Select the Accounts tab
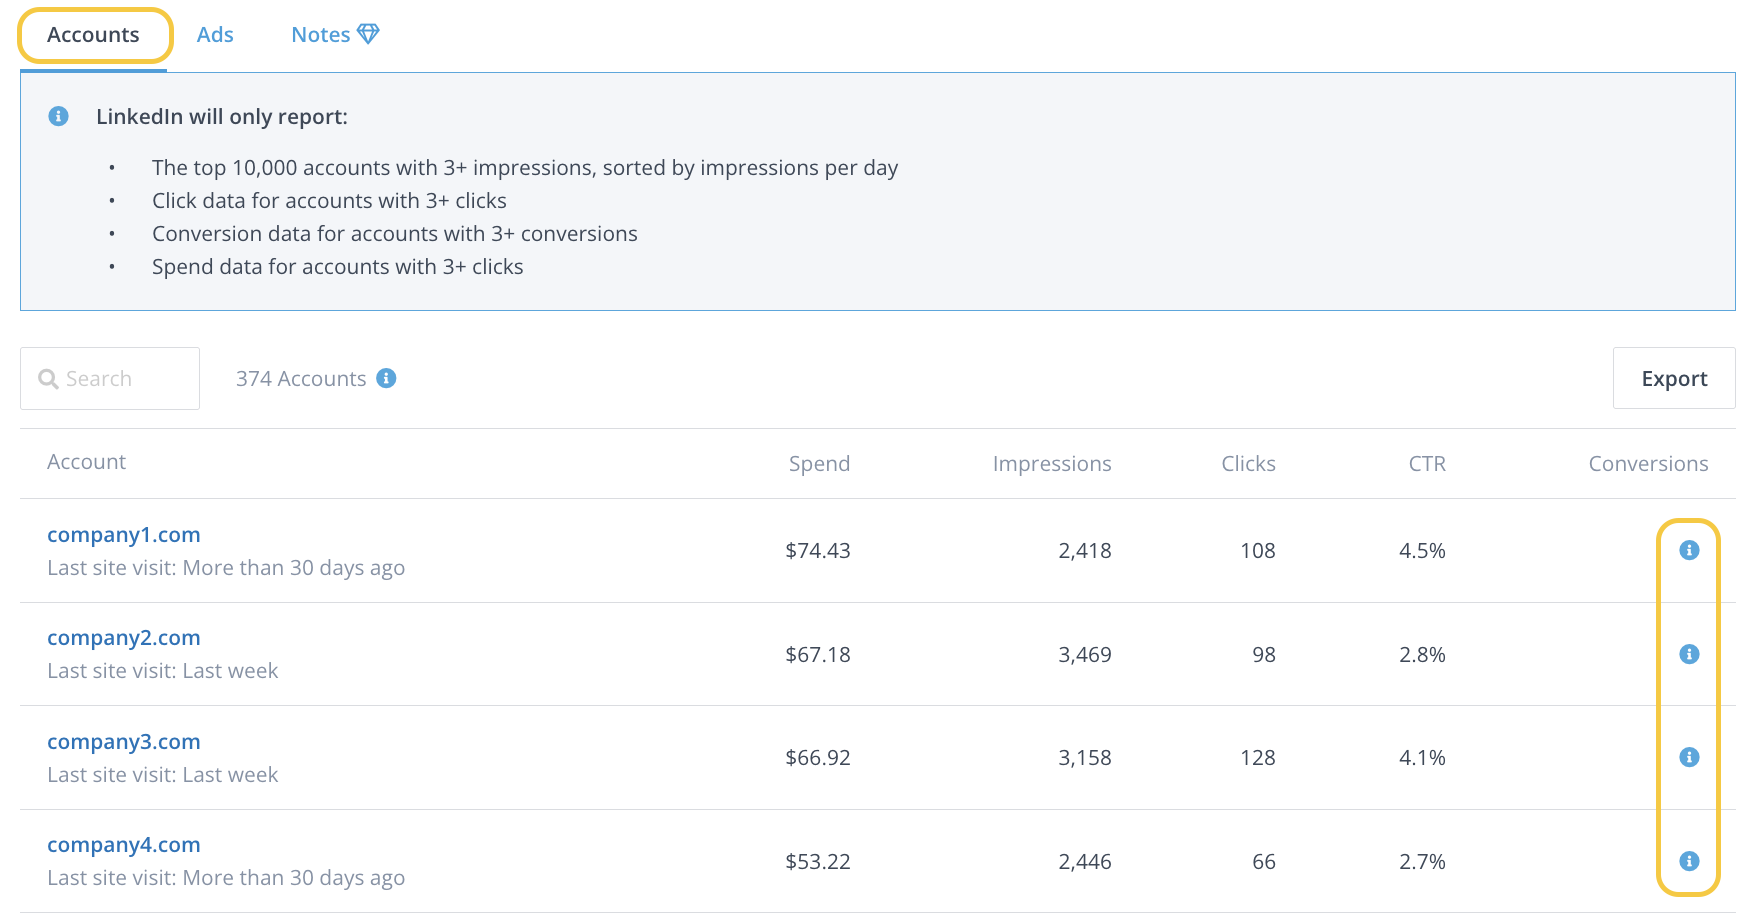This screenshot has height=916, width=1752. [93, 35]
